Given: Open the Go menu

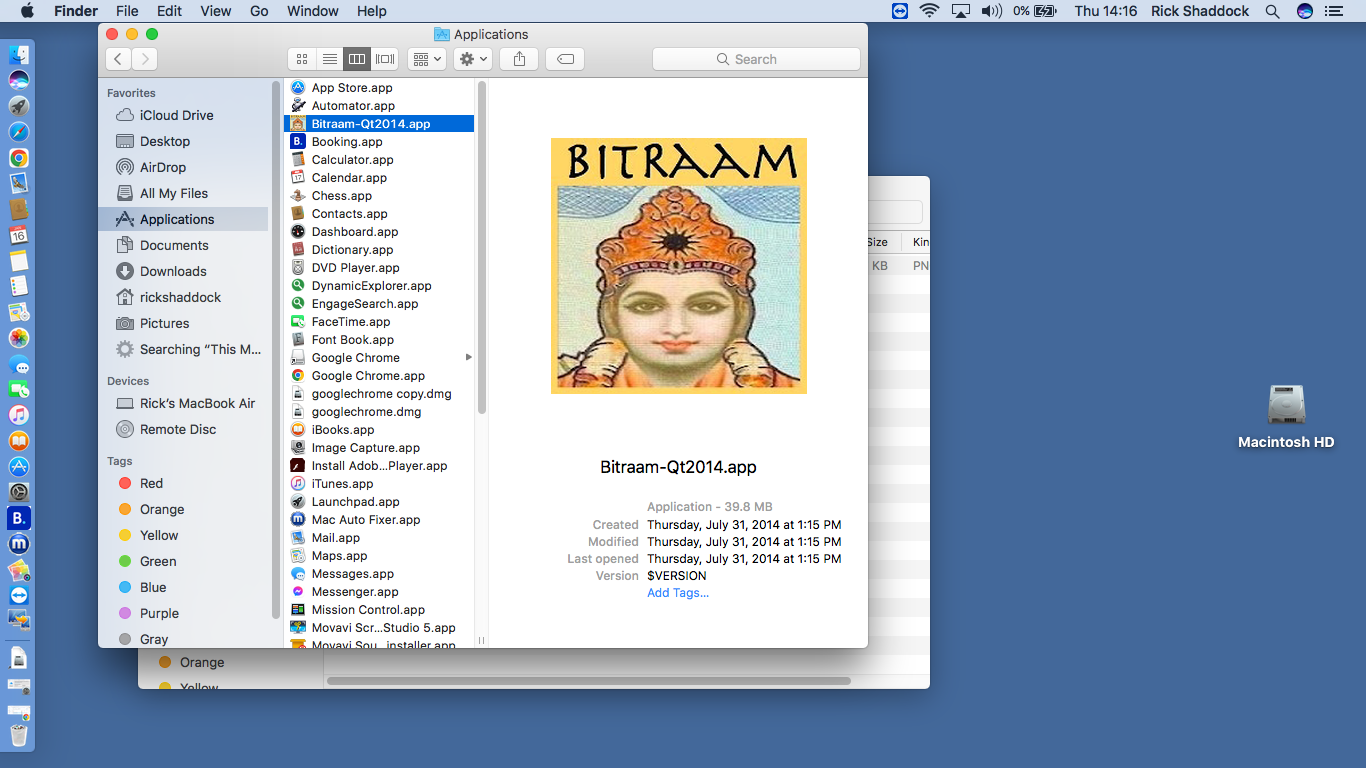Looking at the screenshot, I should tap(259, 11).
